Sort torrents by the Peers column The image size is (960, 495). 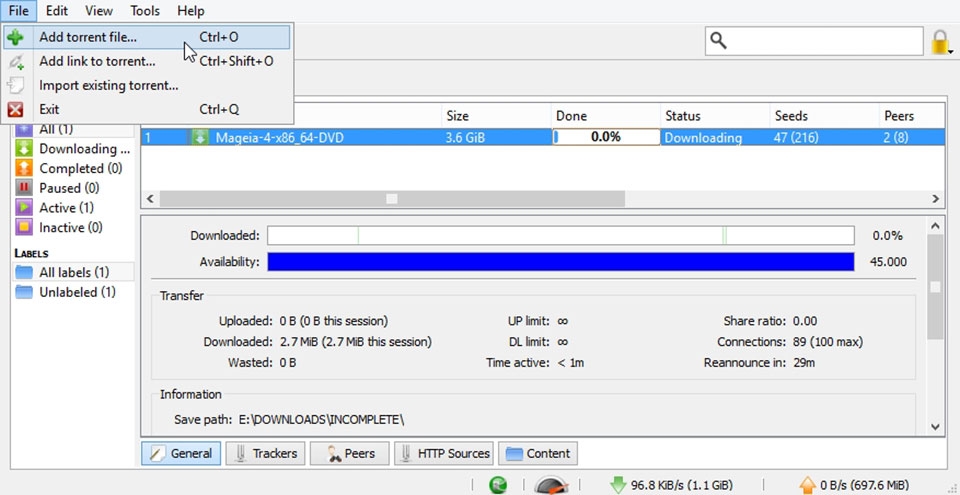click(x=912, y=116)
